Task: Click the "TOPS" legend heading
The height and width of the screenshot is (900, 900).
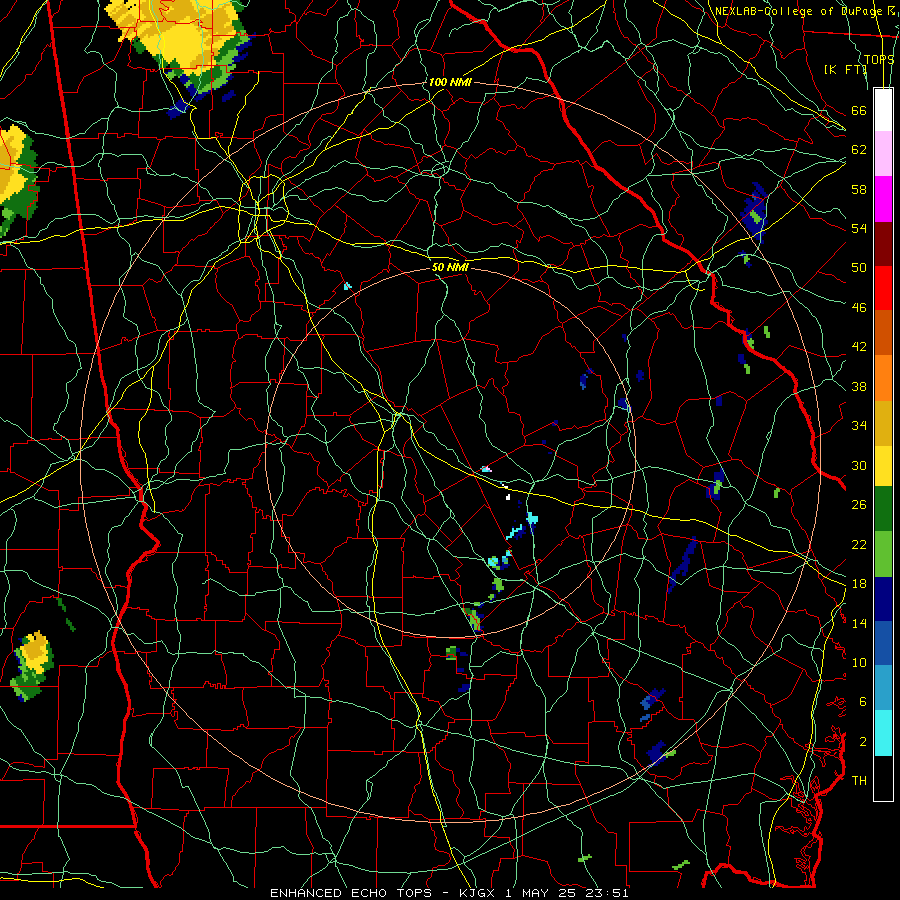Action: point(879,59)
